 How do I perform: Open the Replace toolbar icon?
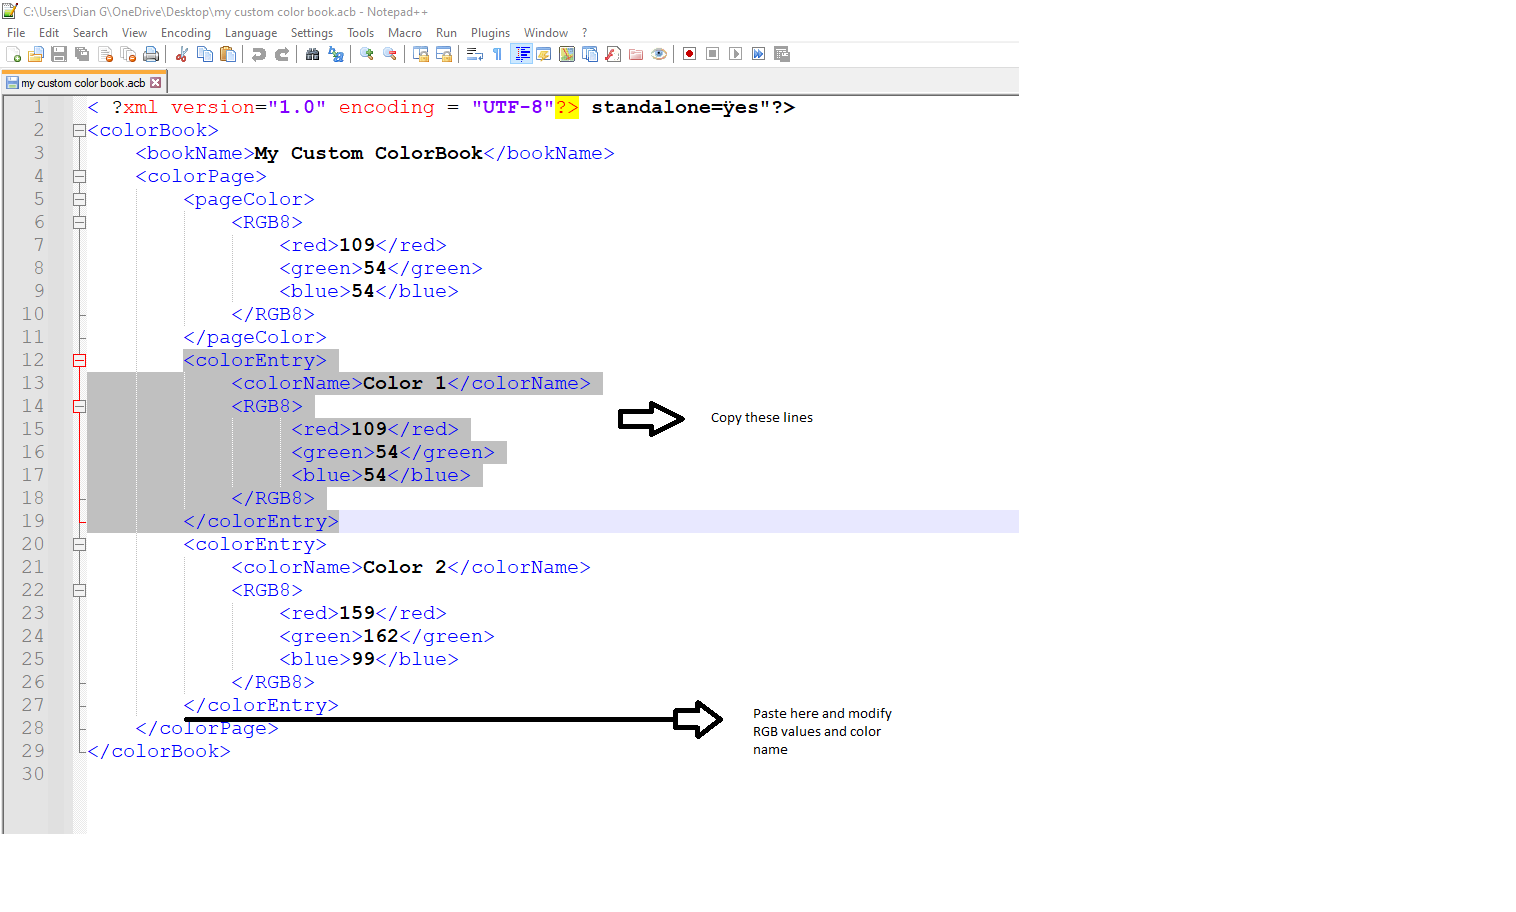336,54
